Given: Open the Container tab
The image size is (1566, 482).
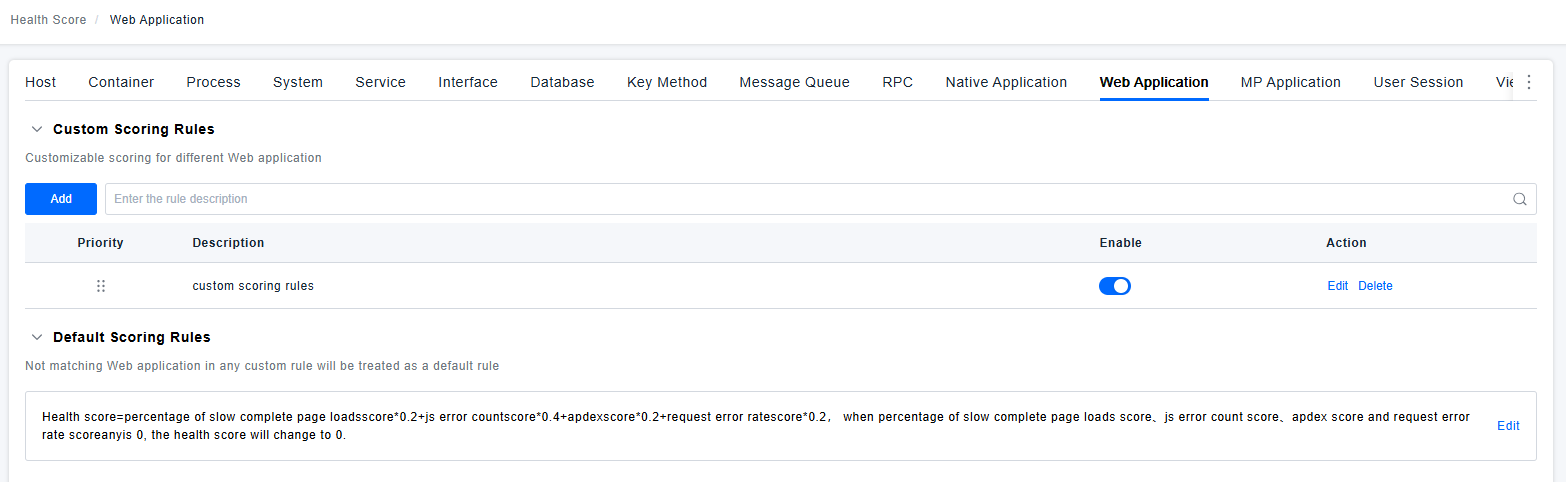Looking at the screenshot, I should click(x=121, y=83).
